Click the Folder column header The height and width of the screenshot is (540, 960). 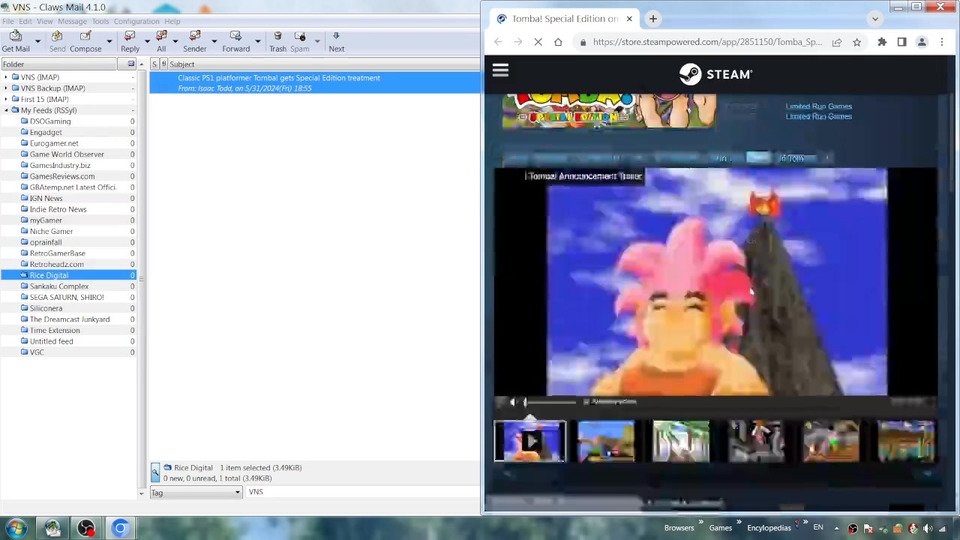point(59,64)
